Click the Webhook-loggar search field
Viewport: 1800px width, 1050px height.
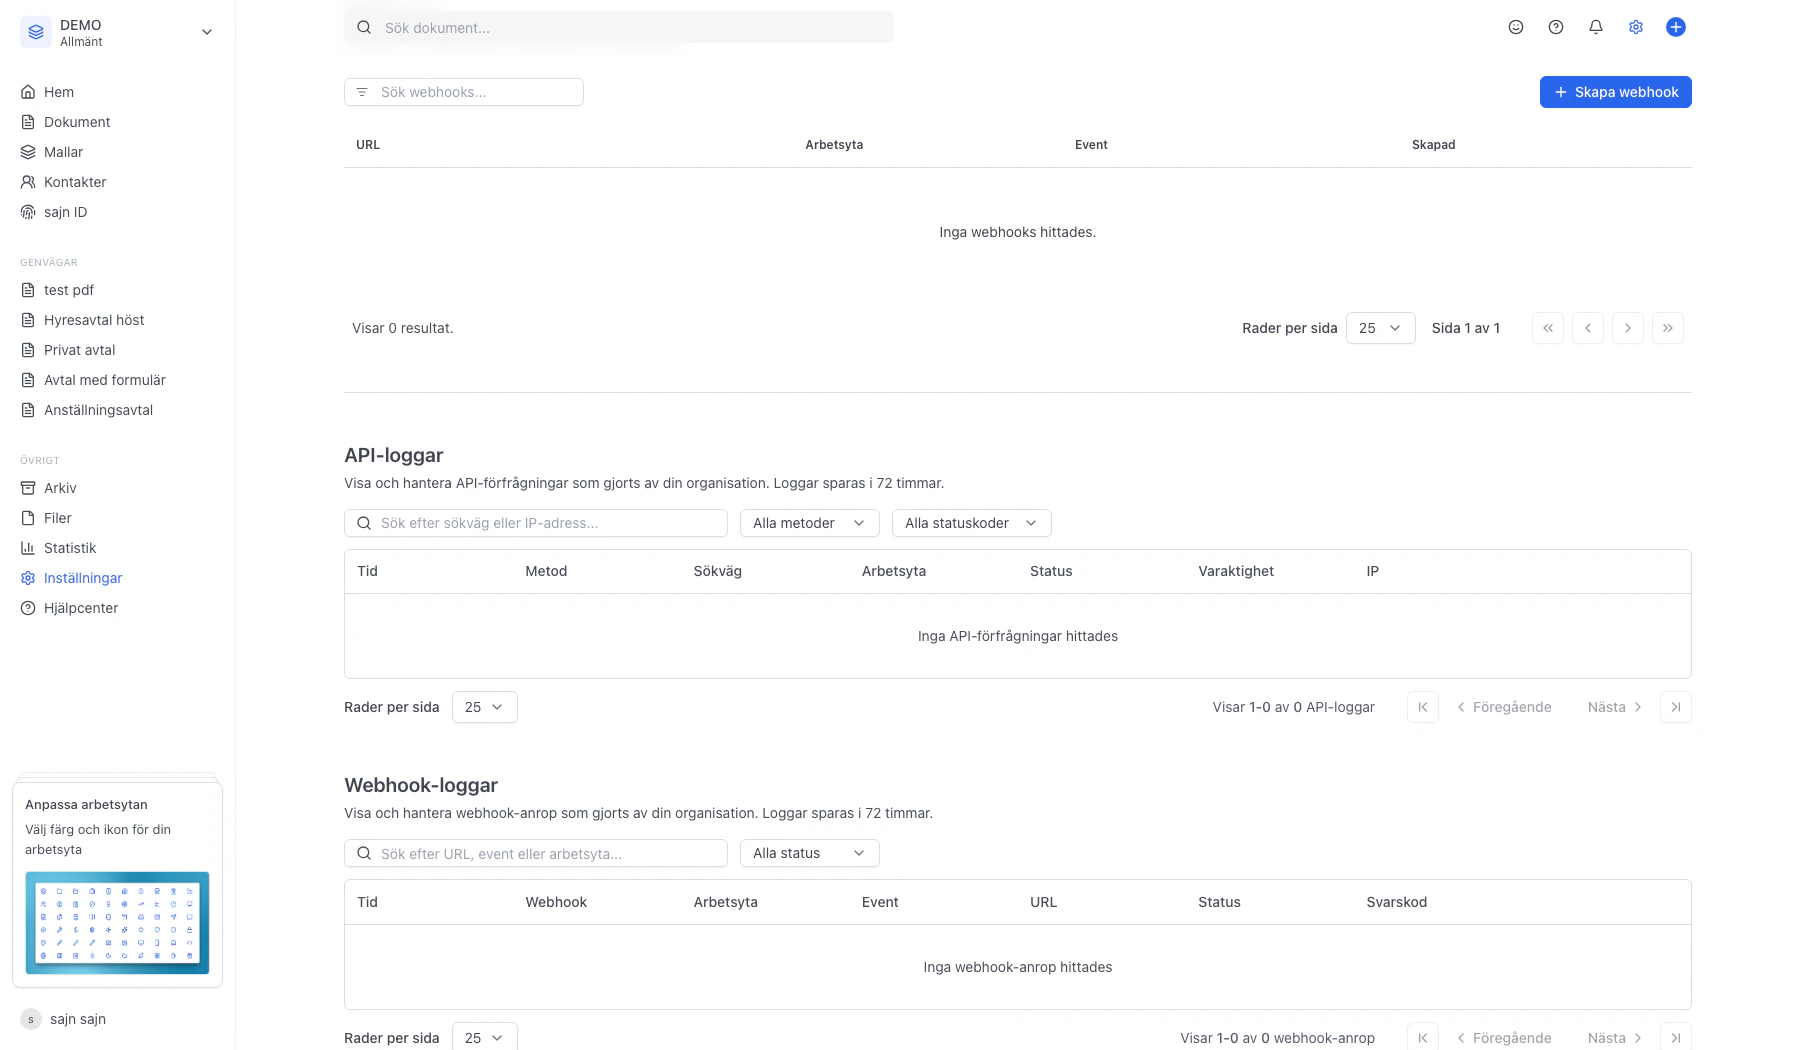536,853
